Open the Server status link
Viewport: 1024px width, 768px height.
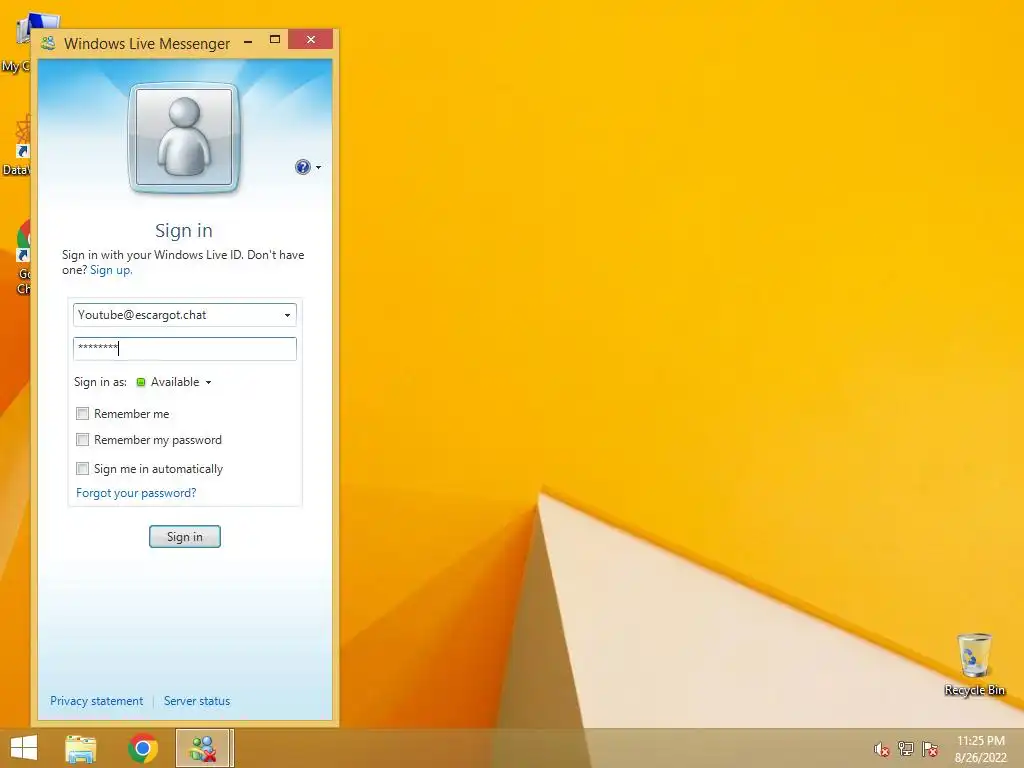[197, 701]
